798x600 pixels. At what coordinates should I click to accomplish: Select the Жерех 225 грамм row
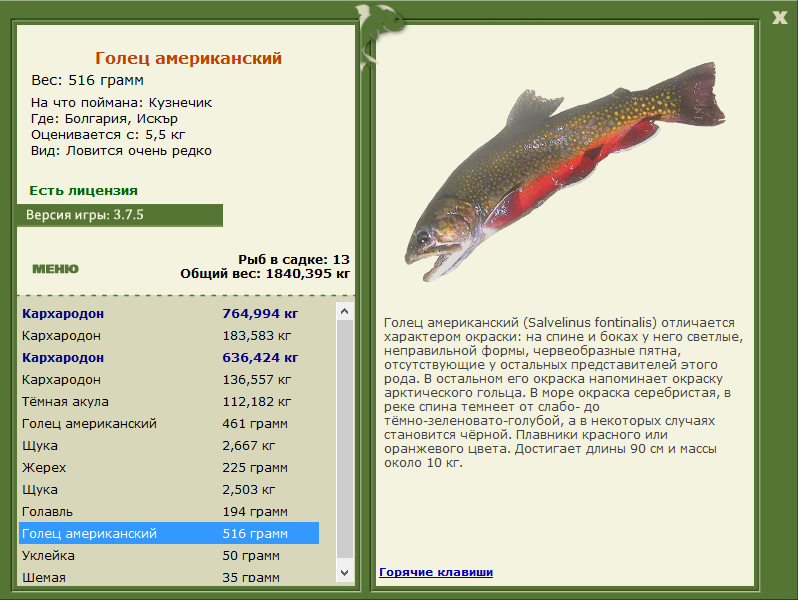pyautogui.click(x=169, y=467)
